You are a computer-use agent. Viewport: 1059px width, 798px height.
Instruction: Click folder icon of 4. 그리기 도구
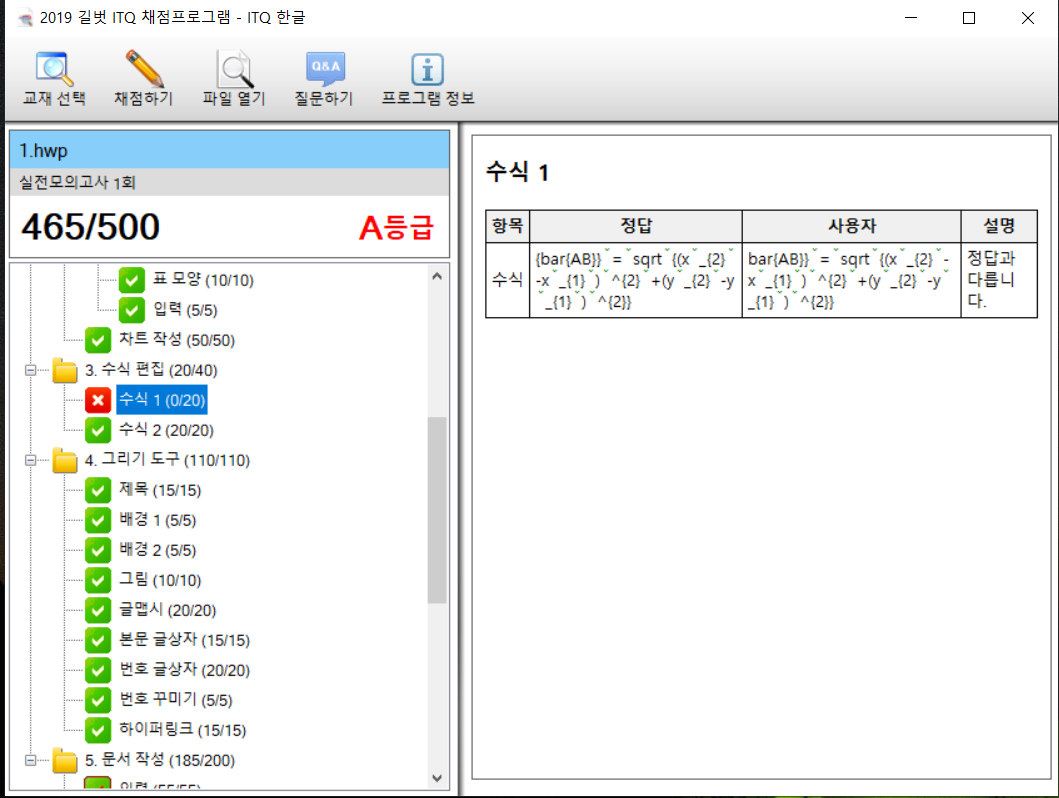(66, 461)
